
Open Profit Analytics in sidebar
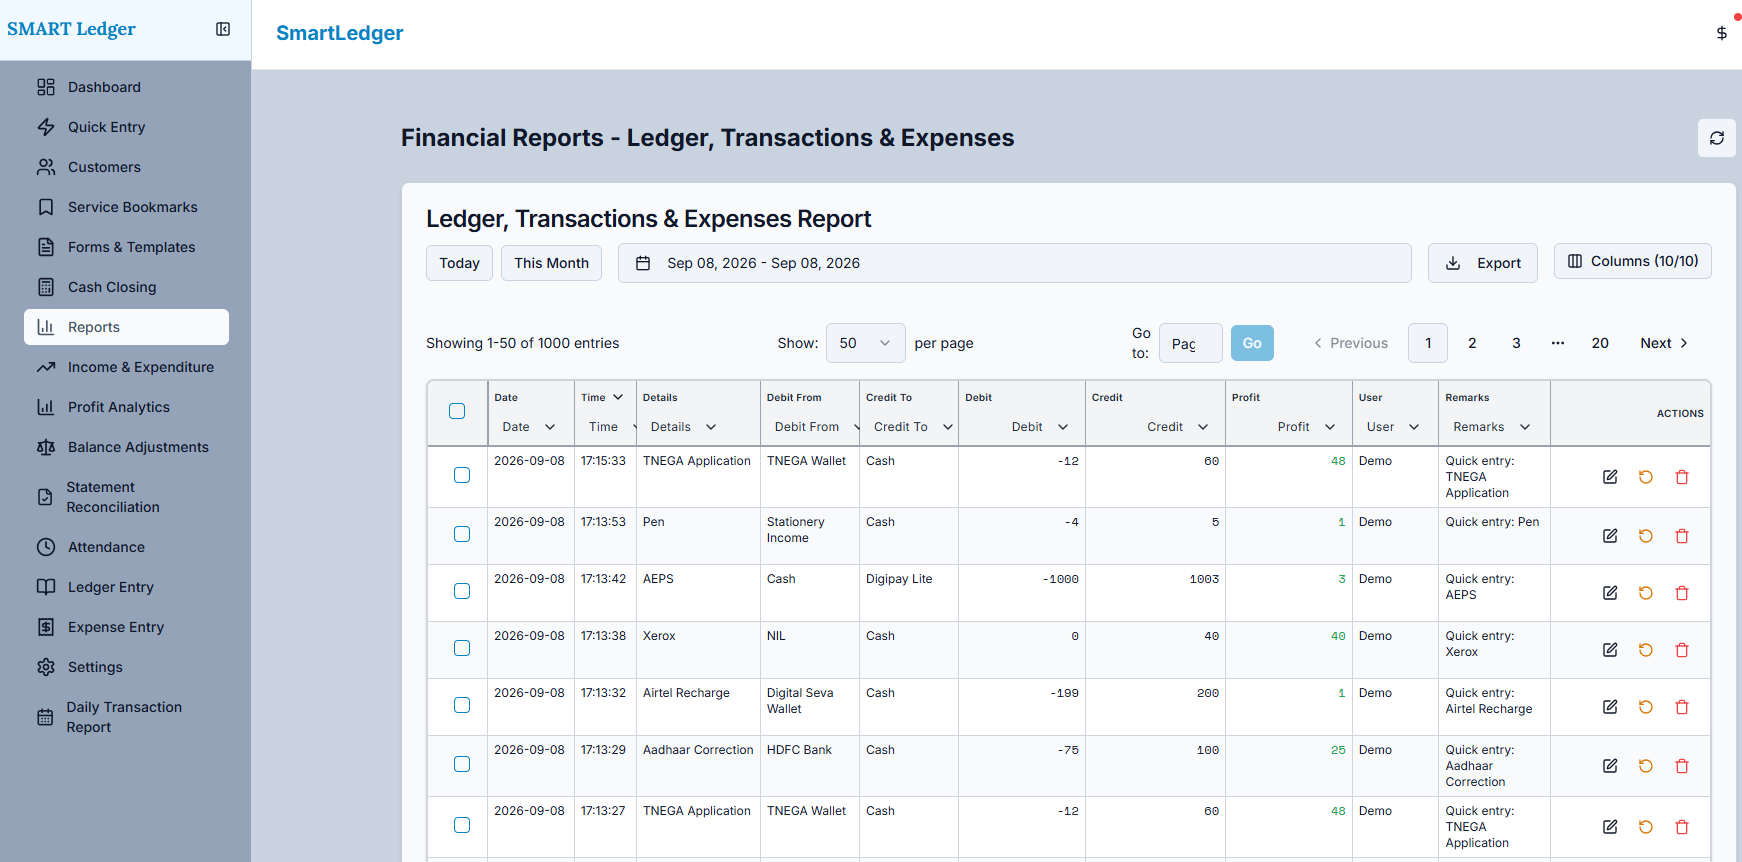point(126,407)
